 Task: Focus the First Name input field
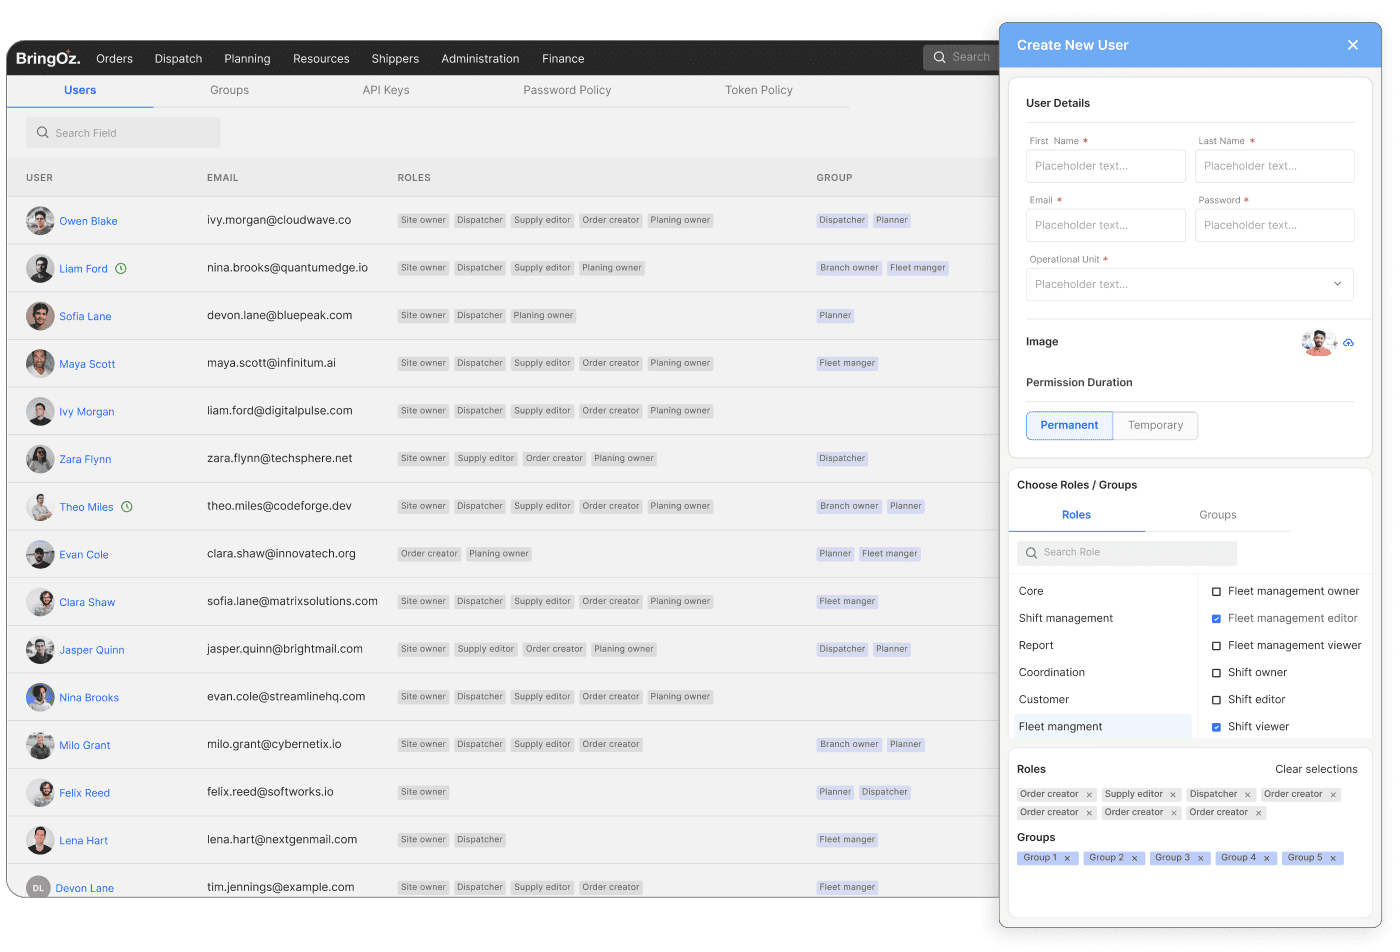point(1106,166)
